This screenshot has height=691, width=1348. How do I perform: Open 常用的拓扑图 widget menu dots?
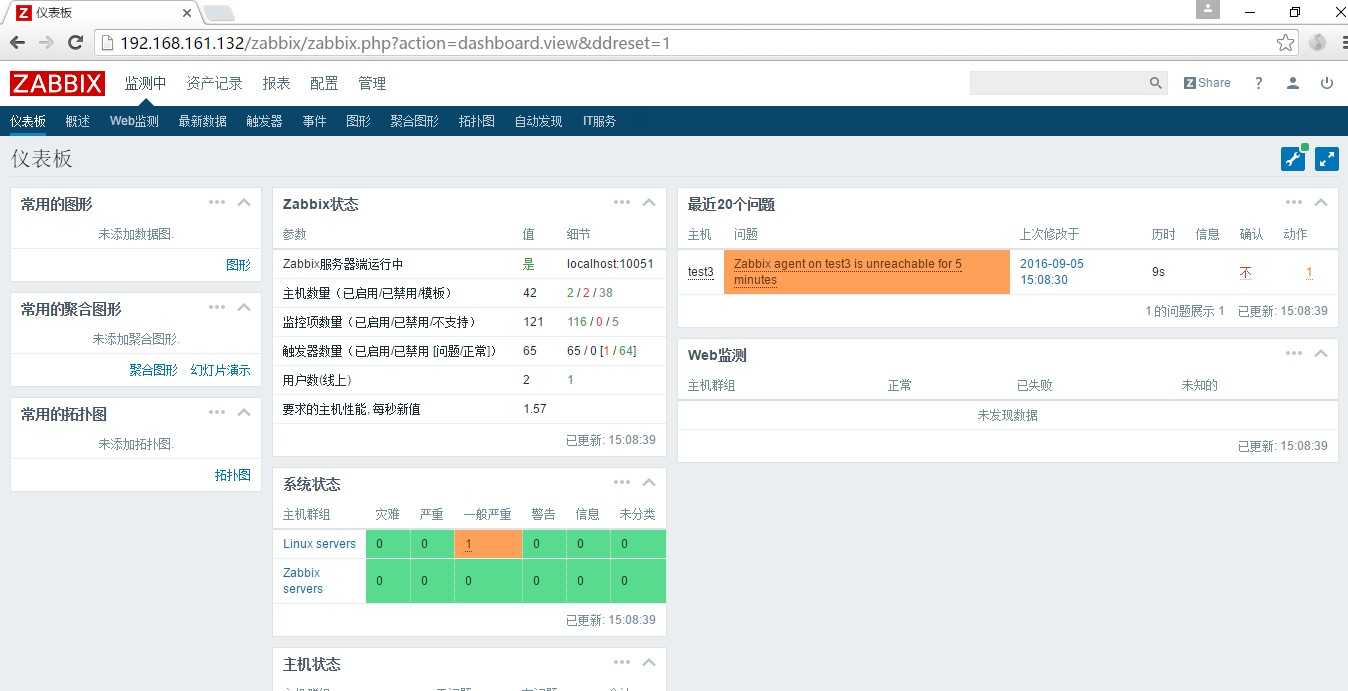tap(217, 412)
